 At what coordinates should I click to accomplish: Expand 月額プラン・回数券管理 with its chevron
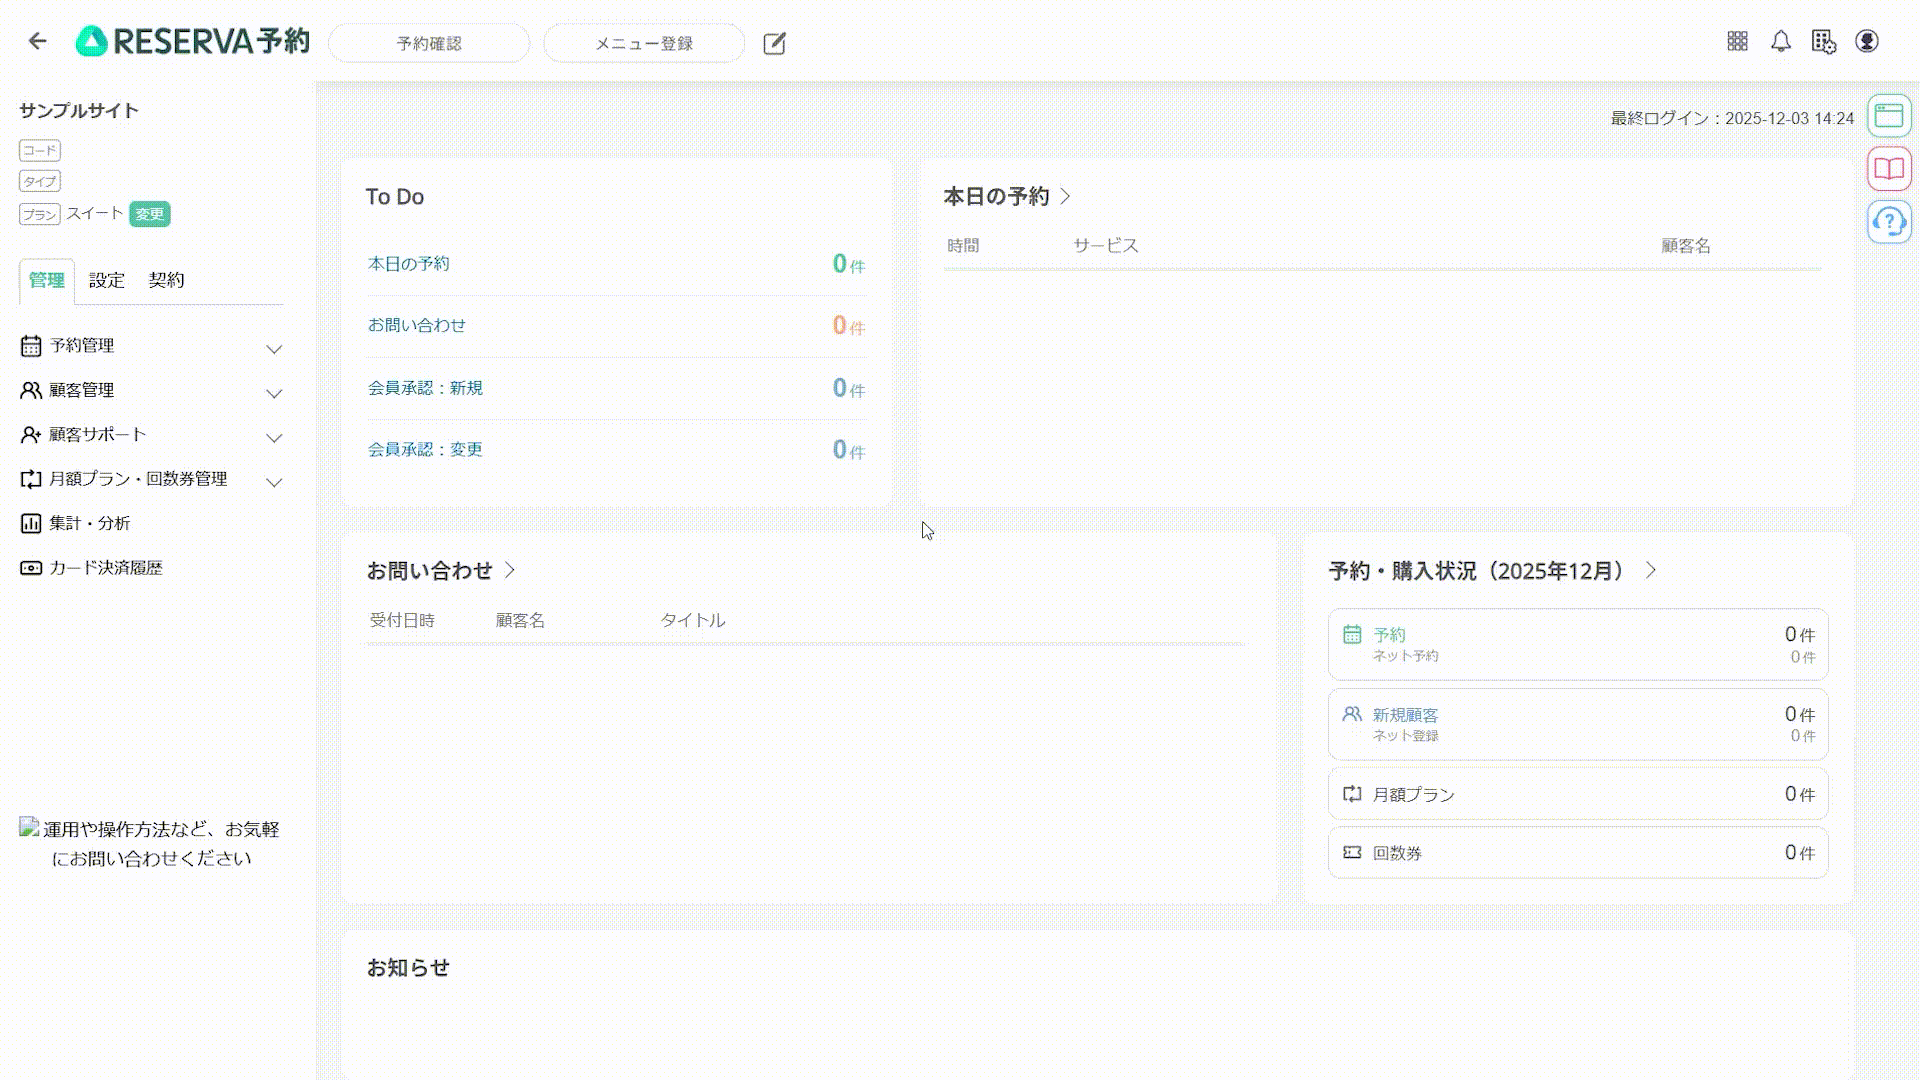(x=274, y=482)
